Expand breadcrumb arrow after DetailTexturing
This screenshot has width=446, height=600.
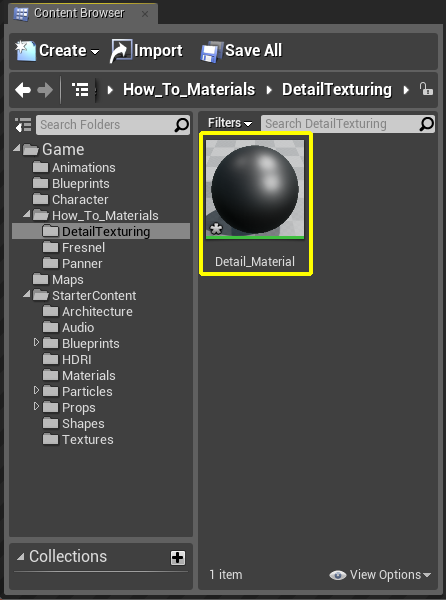[406, 90]
